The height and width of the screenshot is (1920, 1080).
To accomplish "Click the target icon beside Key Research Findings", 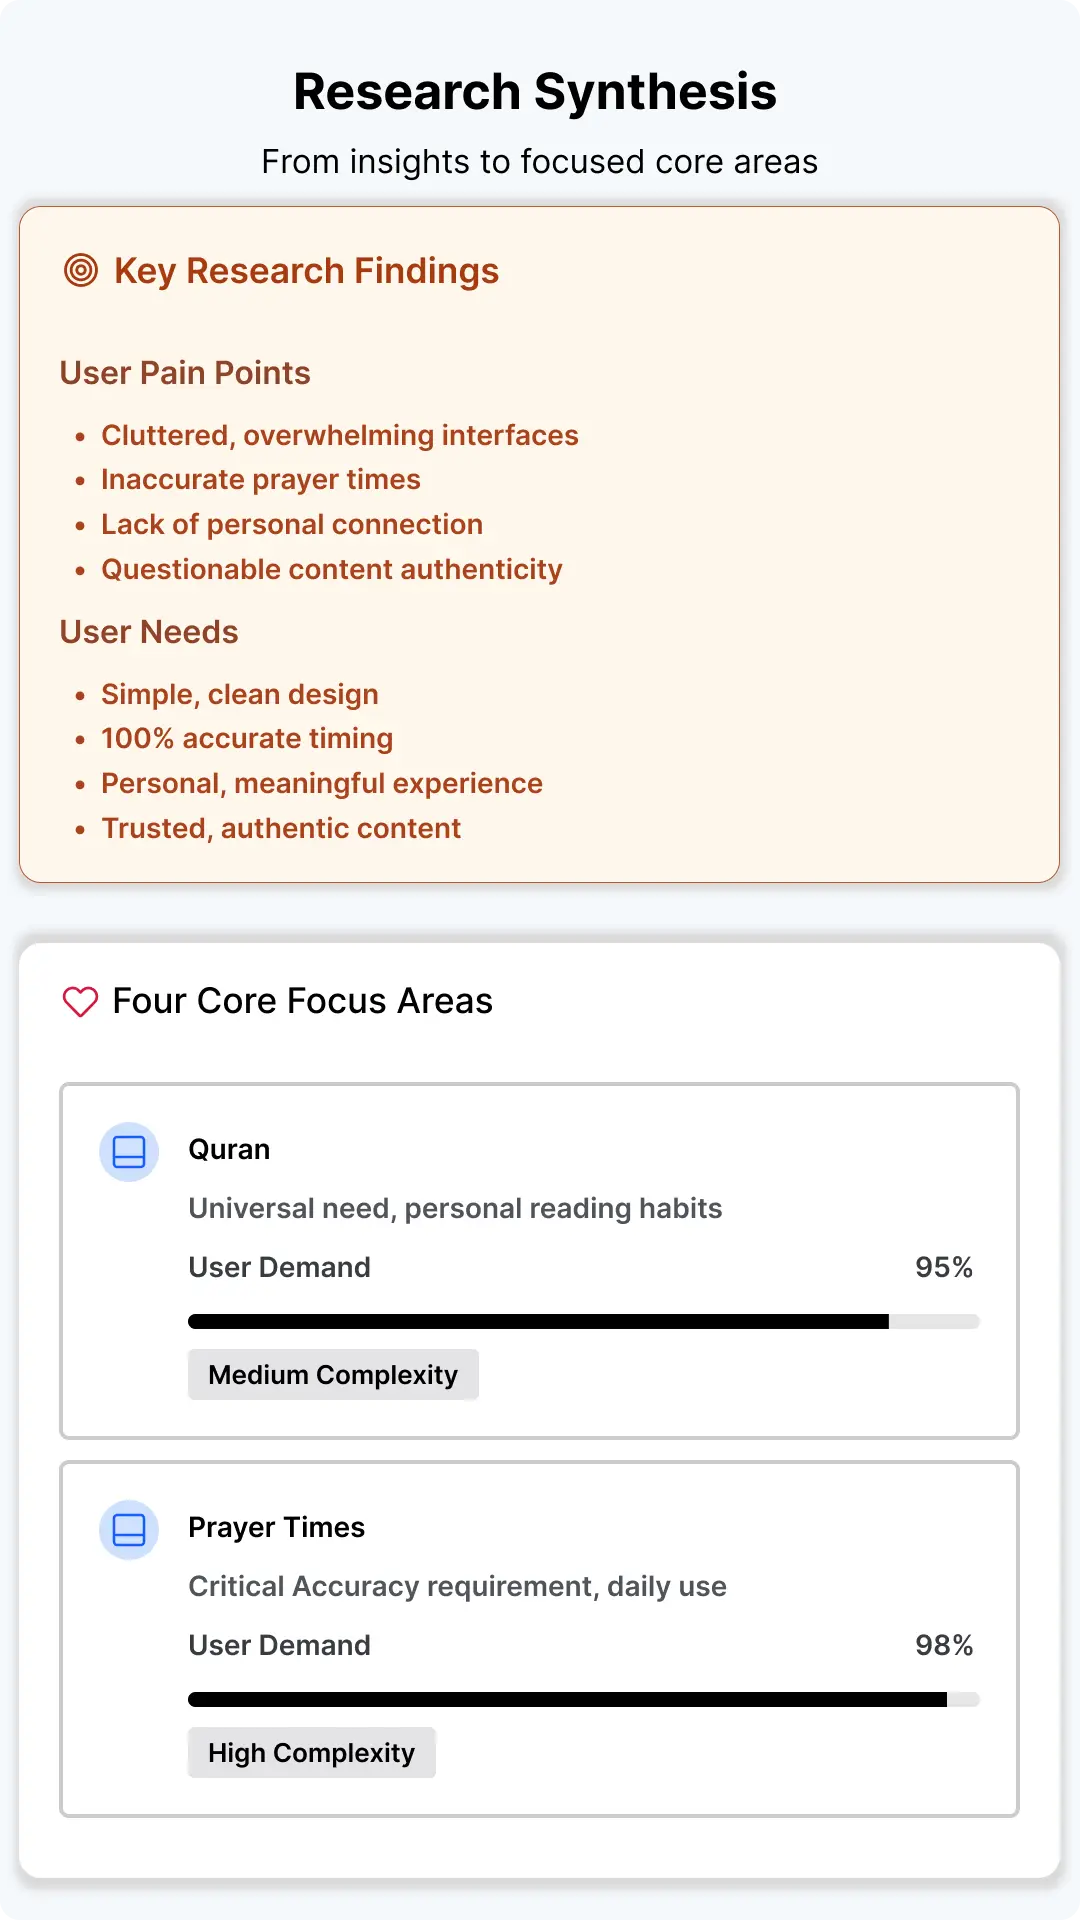I will [x=81, y=270].
